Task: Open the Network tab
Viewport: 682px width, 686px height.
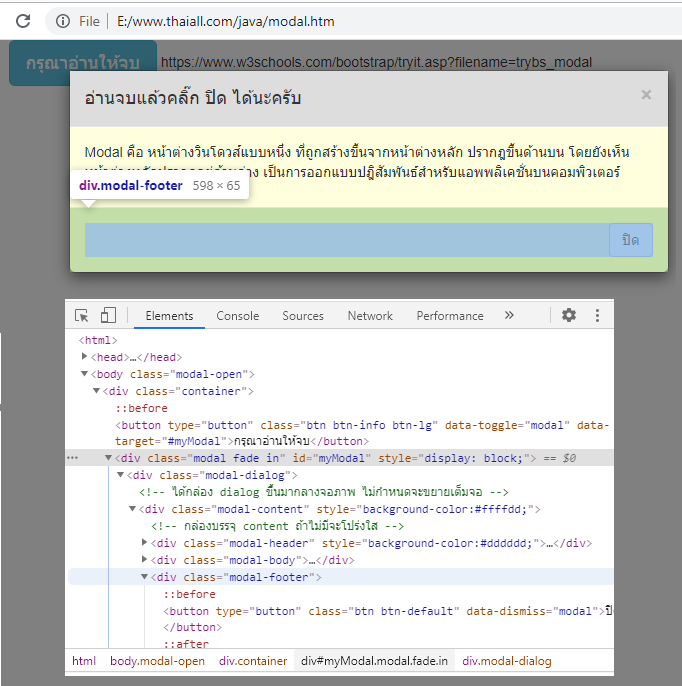Action: (370, 316)
